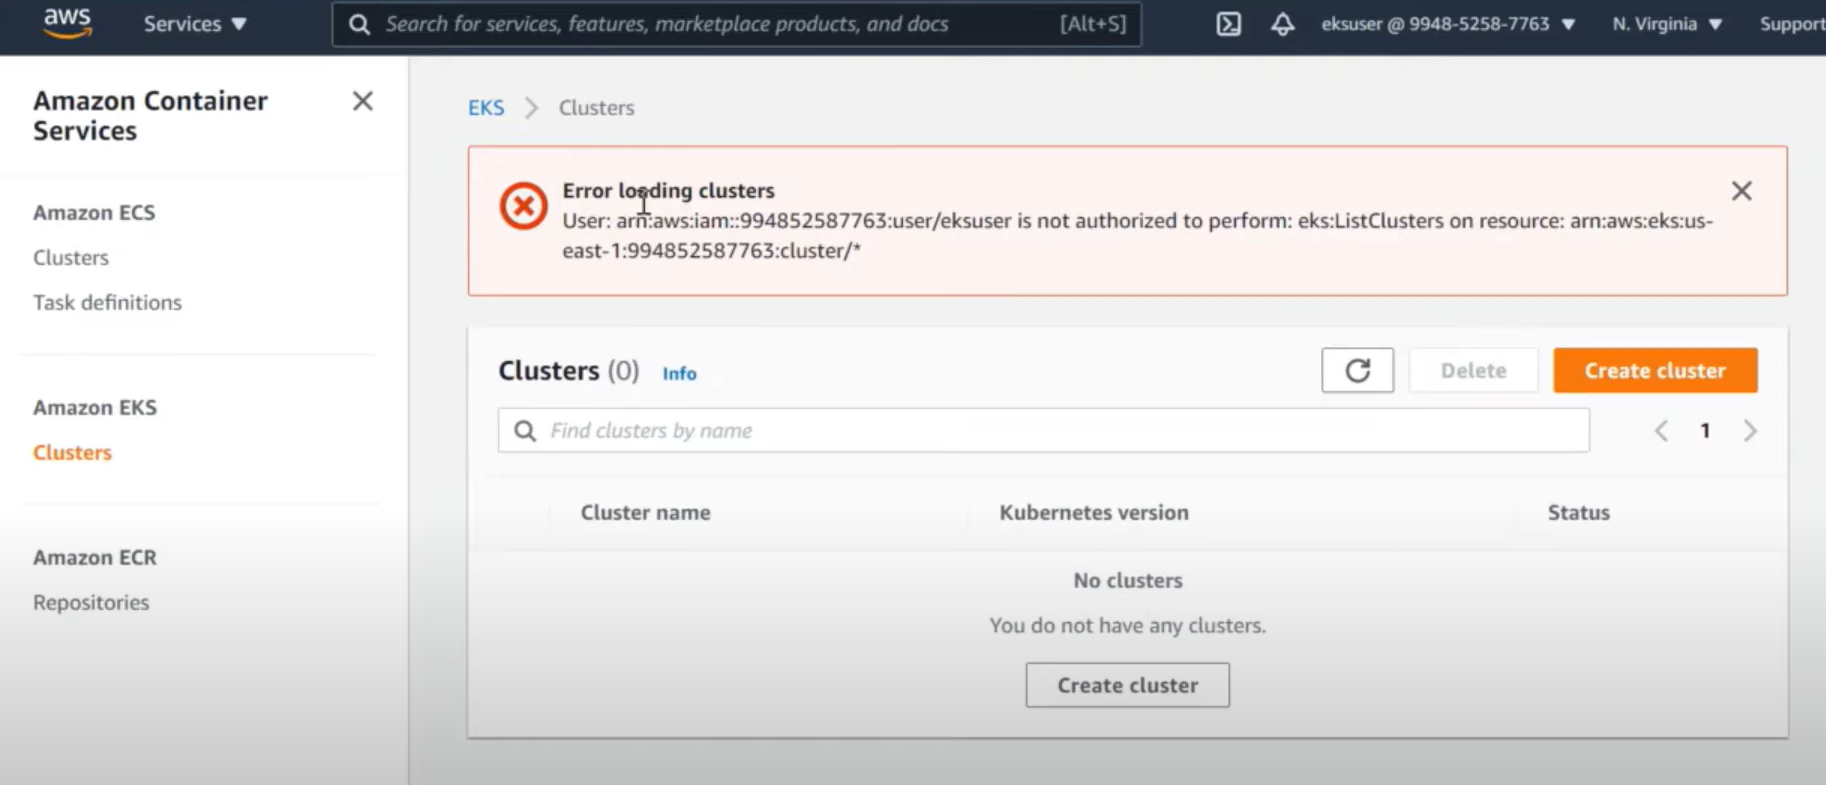Image resolution: width=1826 pixels, height=785 pixels.
Task: Click Create cluster in empty table
Action: pyautogui.click(x=1127, y=685)
